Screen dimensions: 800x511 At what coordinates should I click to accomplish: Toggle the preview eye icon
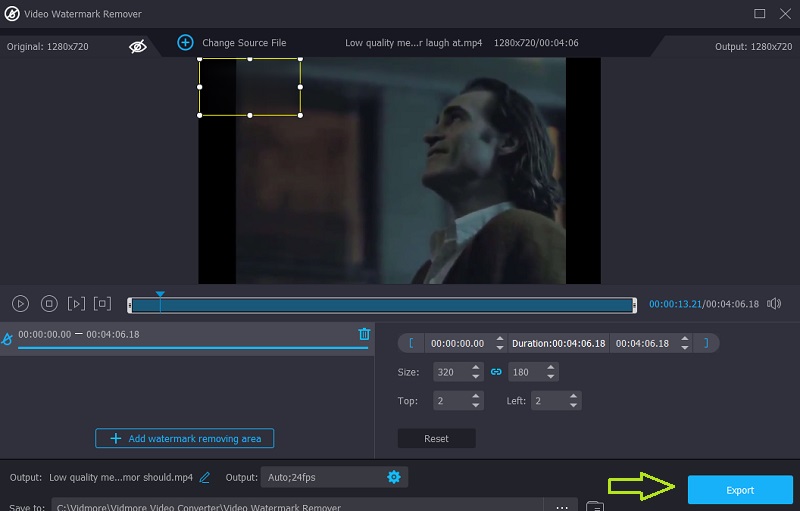(138, 46)
